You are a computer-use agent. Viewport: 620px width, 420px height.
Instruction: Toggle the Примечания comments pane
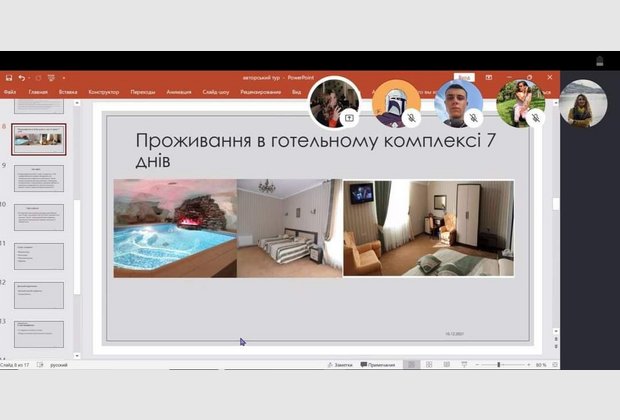pos(377,365)
